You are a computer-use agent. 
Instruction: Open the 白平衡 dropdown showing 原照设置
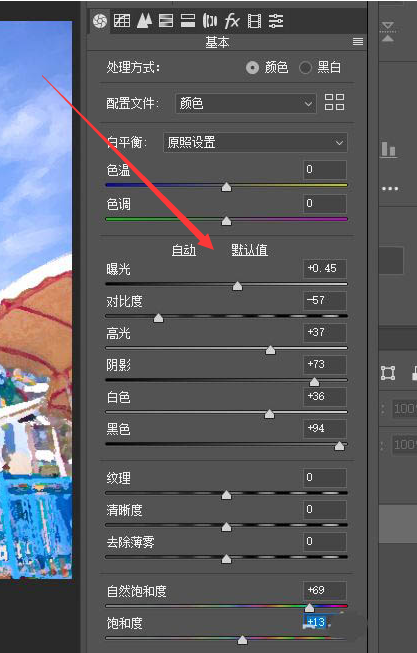coord(255,142)
